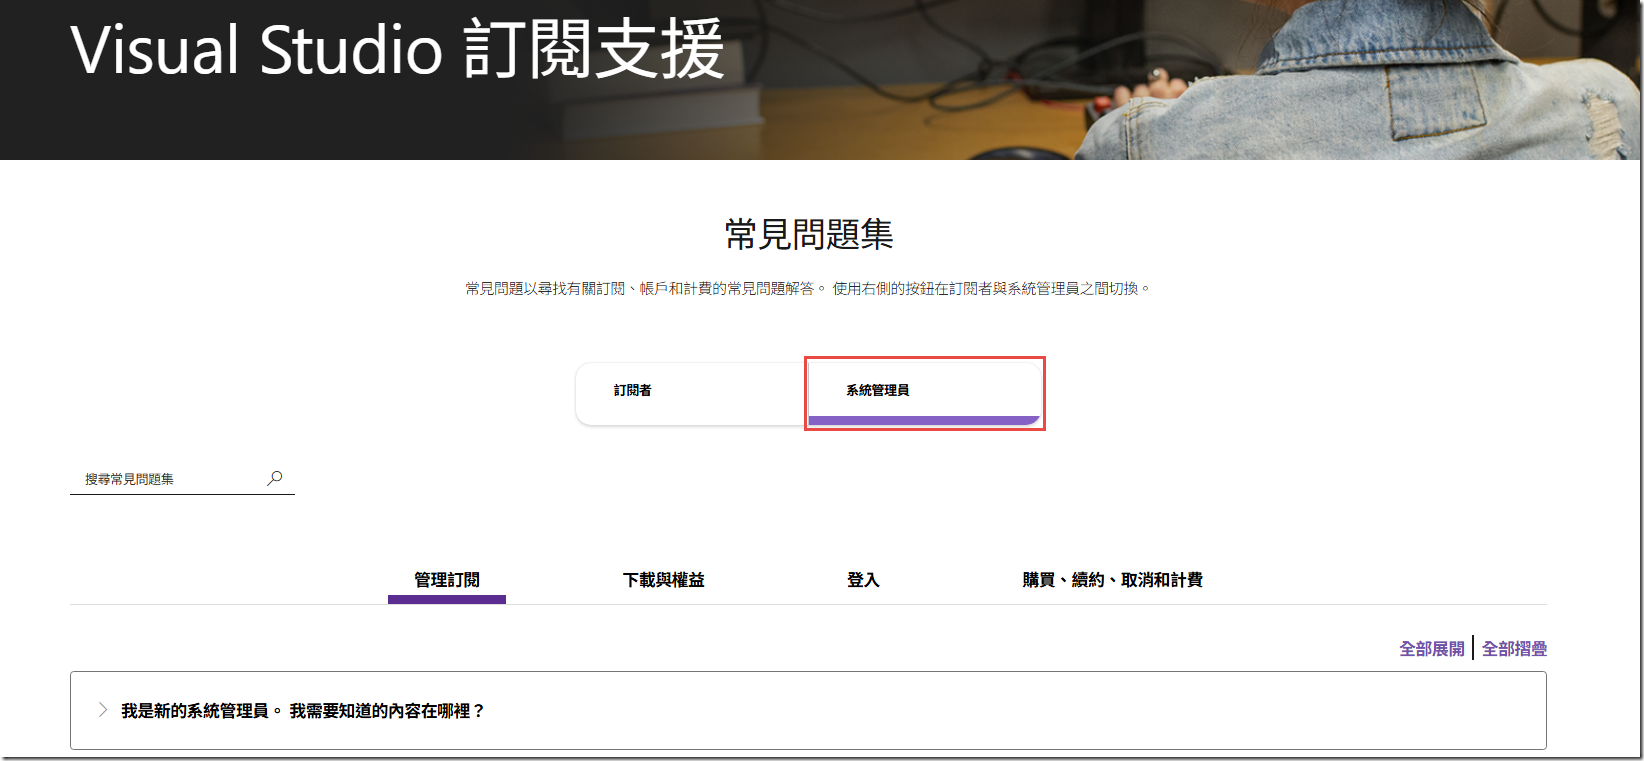Click the purple bar beneath 系統管理員
1644x761 pixels.
pyautogui.click(x=924, y=420)
